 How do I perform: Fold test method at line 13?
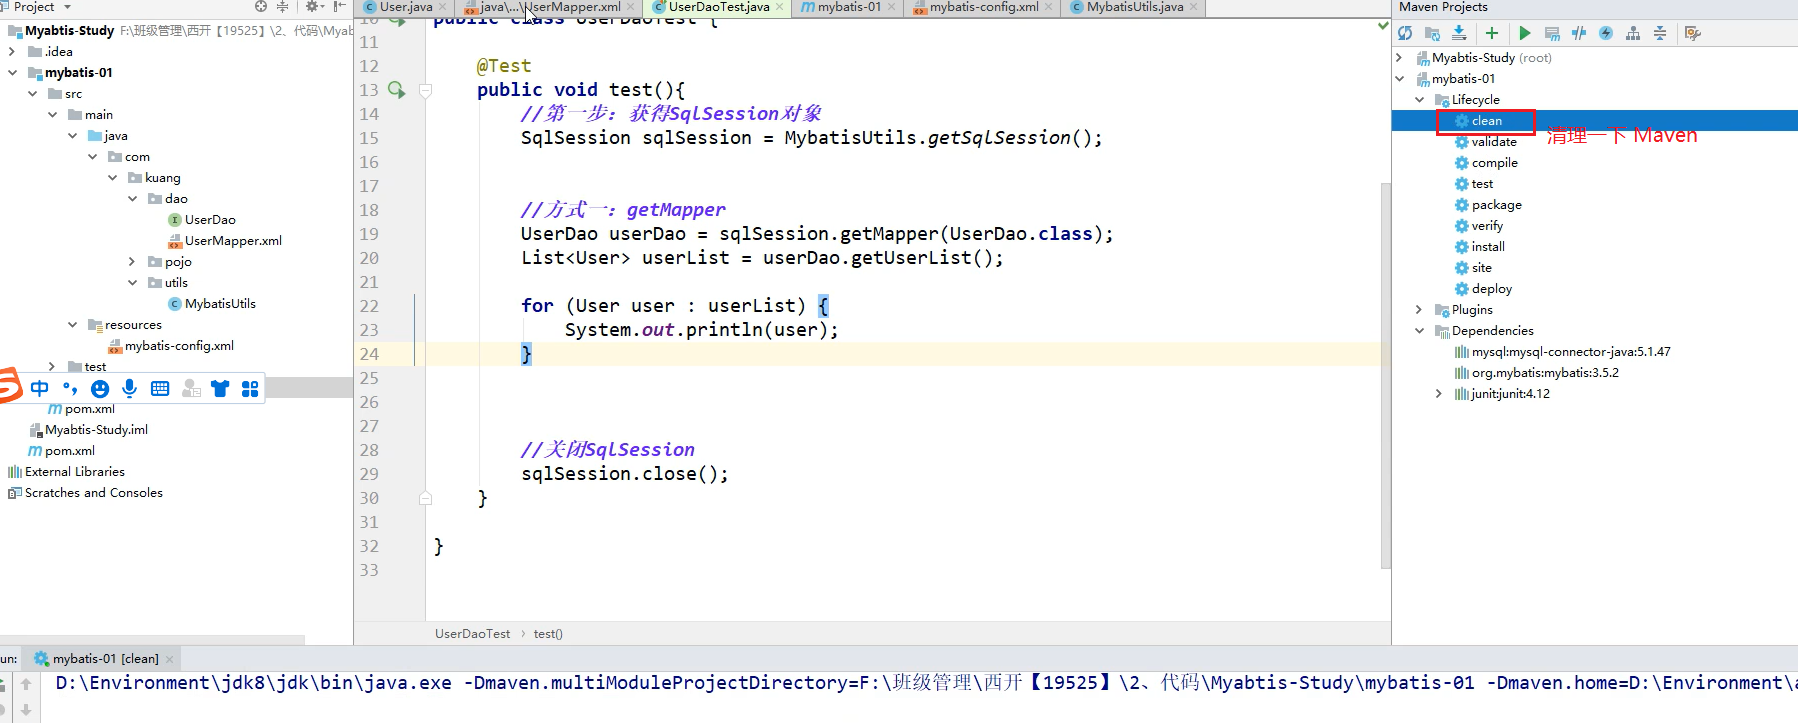tap(425, 90)
